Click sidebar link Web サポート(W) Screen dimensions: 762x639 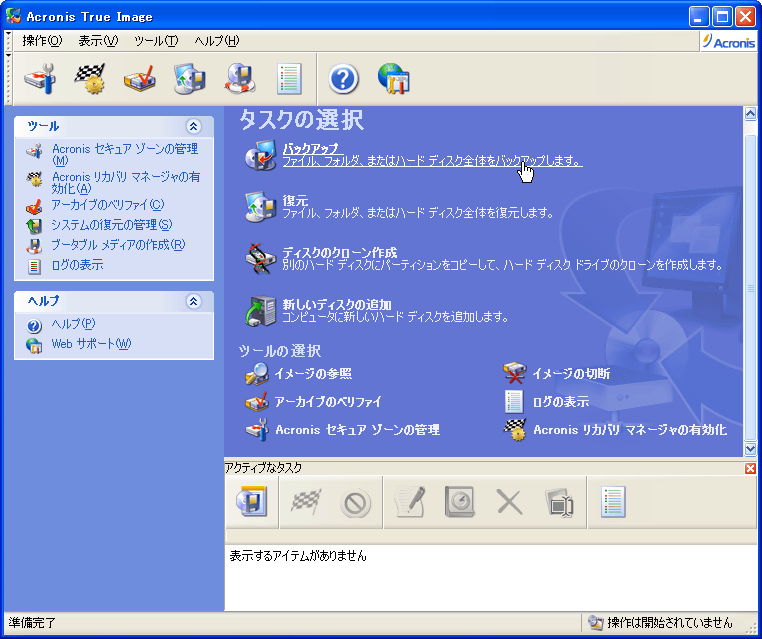click(91, 344)
